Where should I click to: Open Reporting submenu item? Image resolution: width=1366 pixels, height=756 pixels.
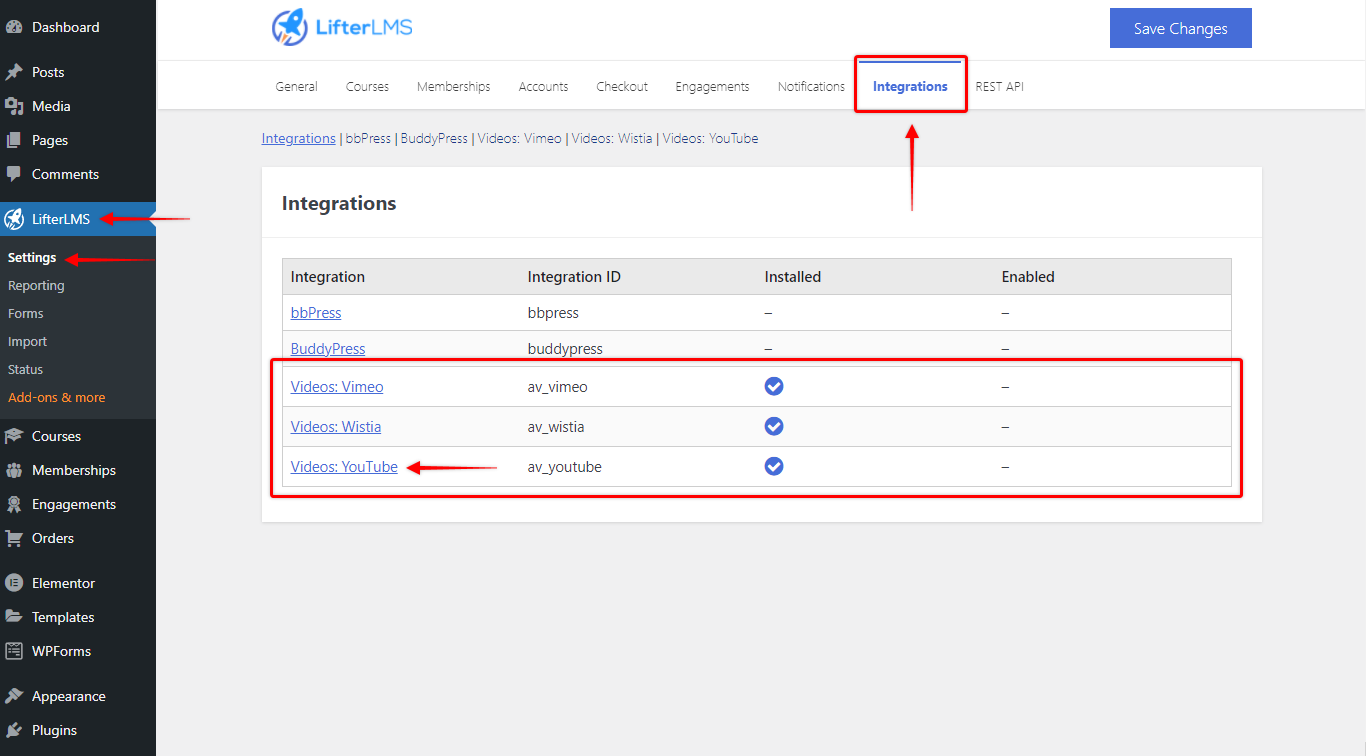click(36, 286)
